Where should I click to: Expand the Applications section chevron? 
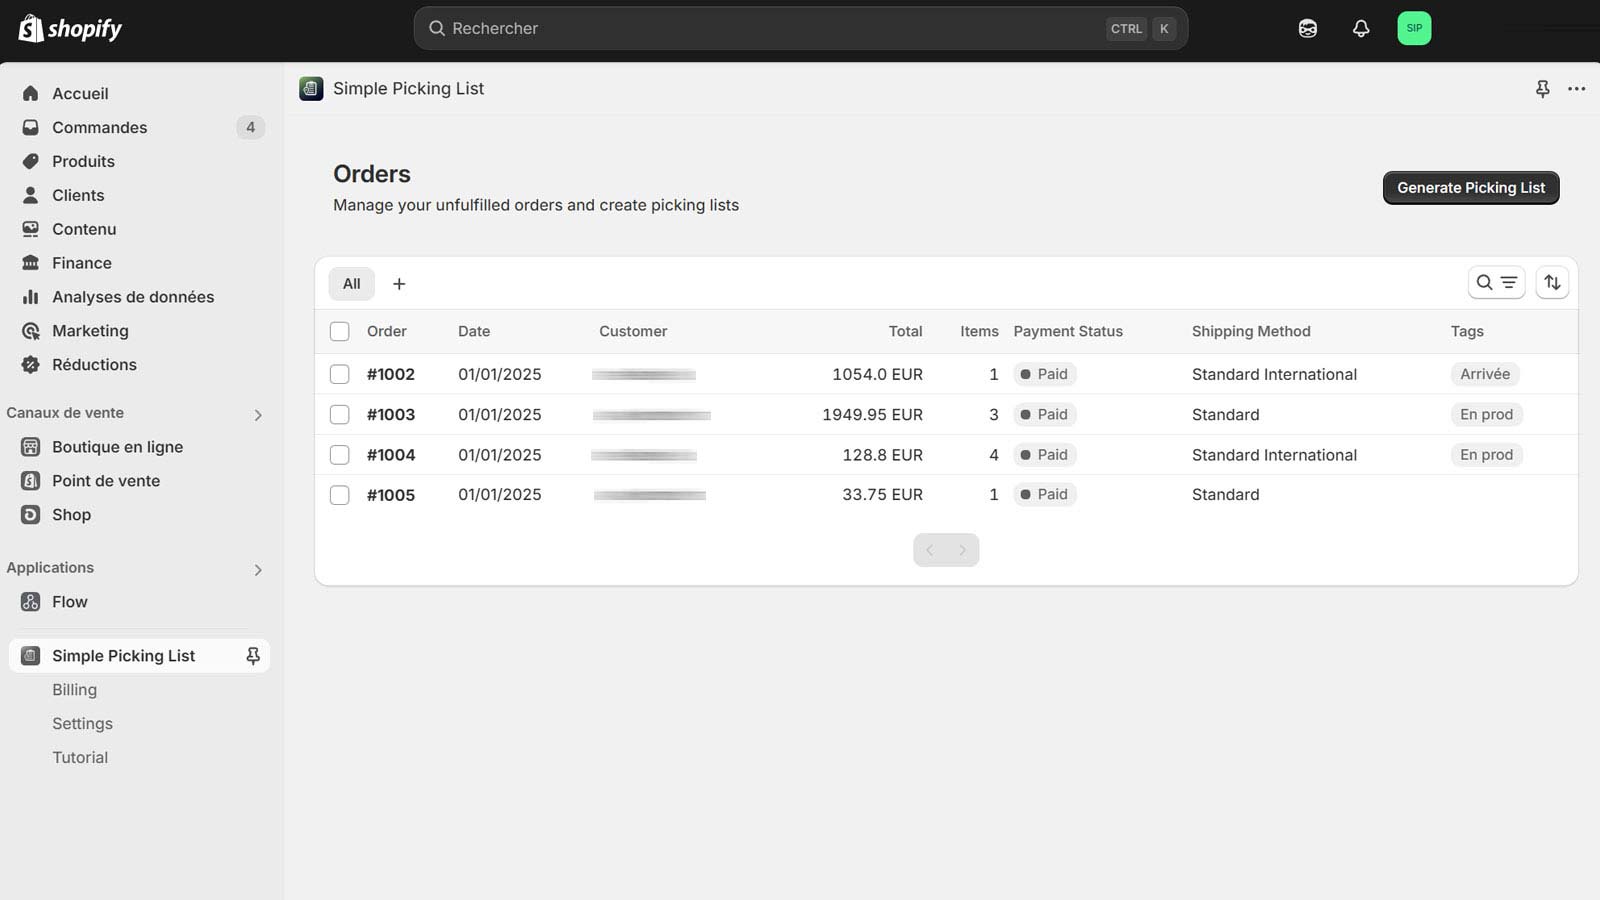[x=258, y=569]
